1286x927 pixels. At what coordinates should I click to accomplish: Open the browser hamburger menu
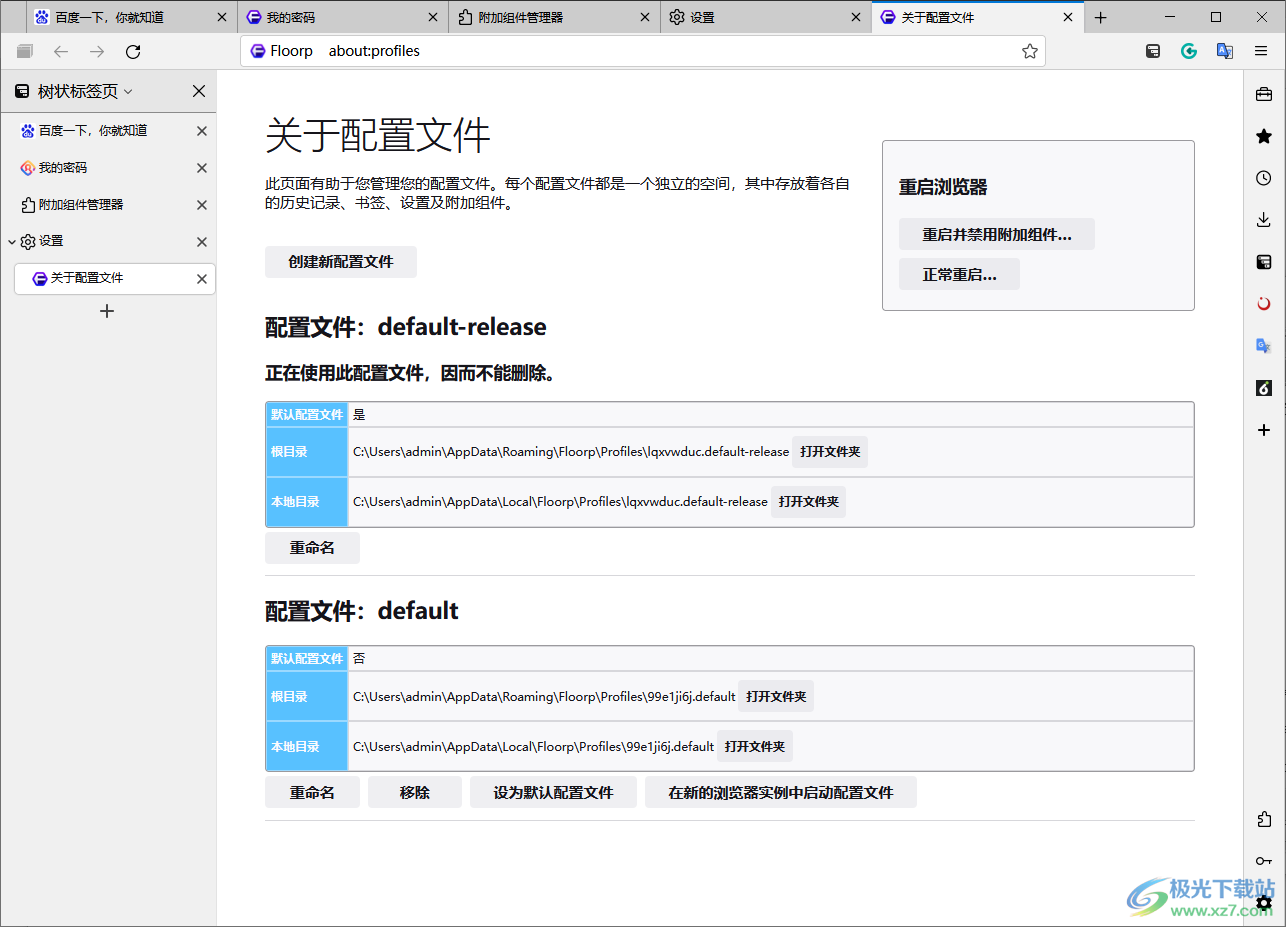pyautogui.click(x=1262, y=51)
